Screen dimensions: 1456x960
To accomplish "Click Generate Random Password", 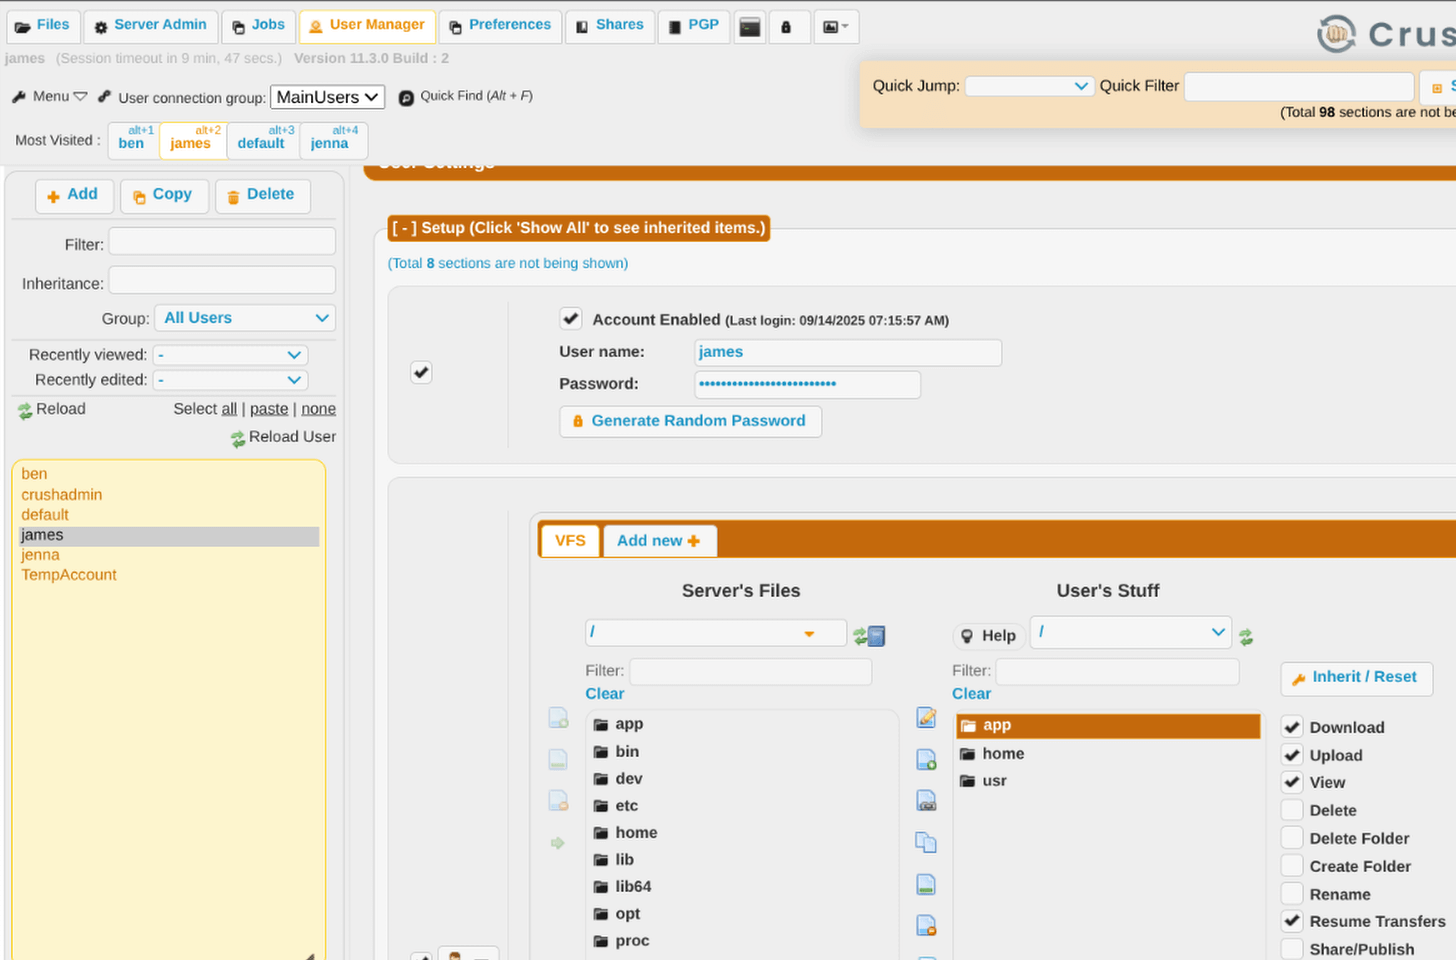I will pyautogui.click(x=690, y=421).
